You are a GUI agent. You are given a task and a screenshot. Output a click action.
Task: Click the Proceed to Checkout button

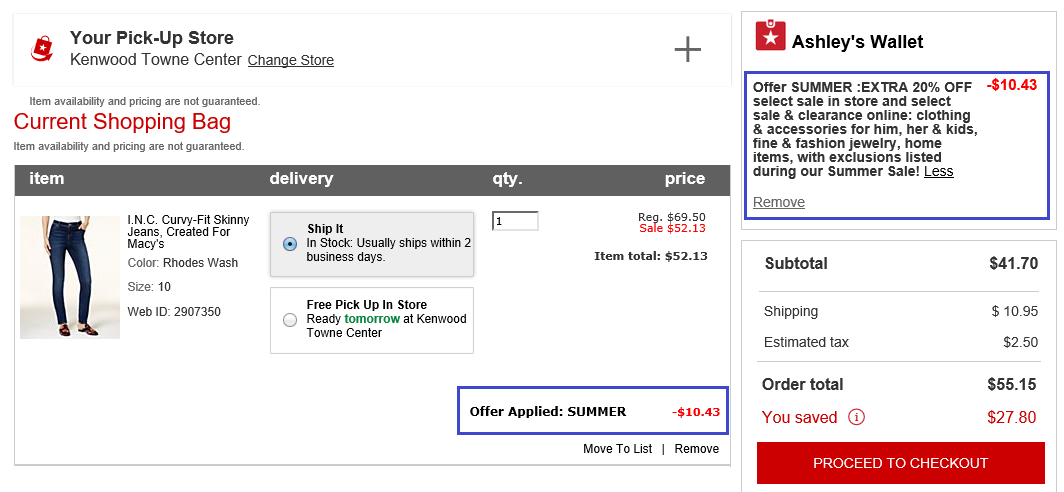tap(900, 463)
